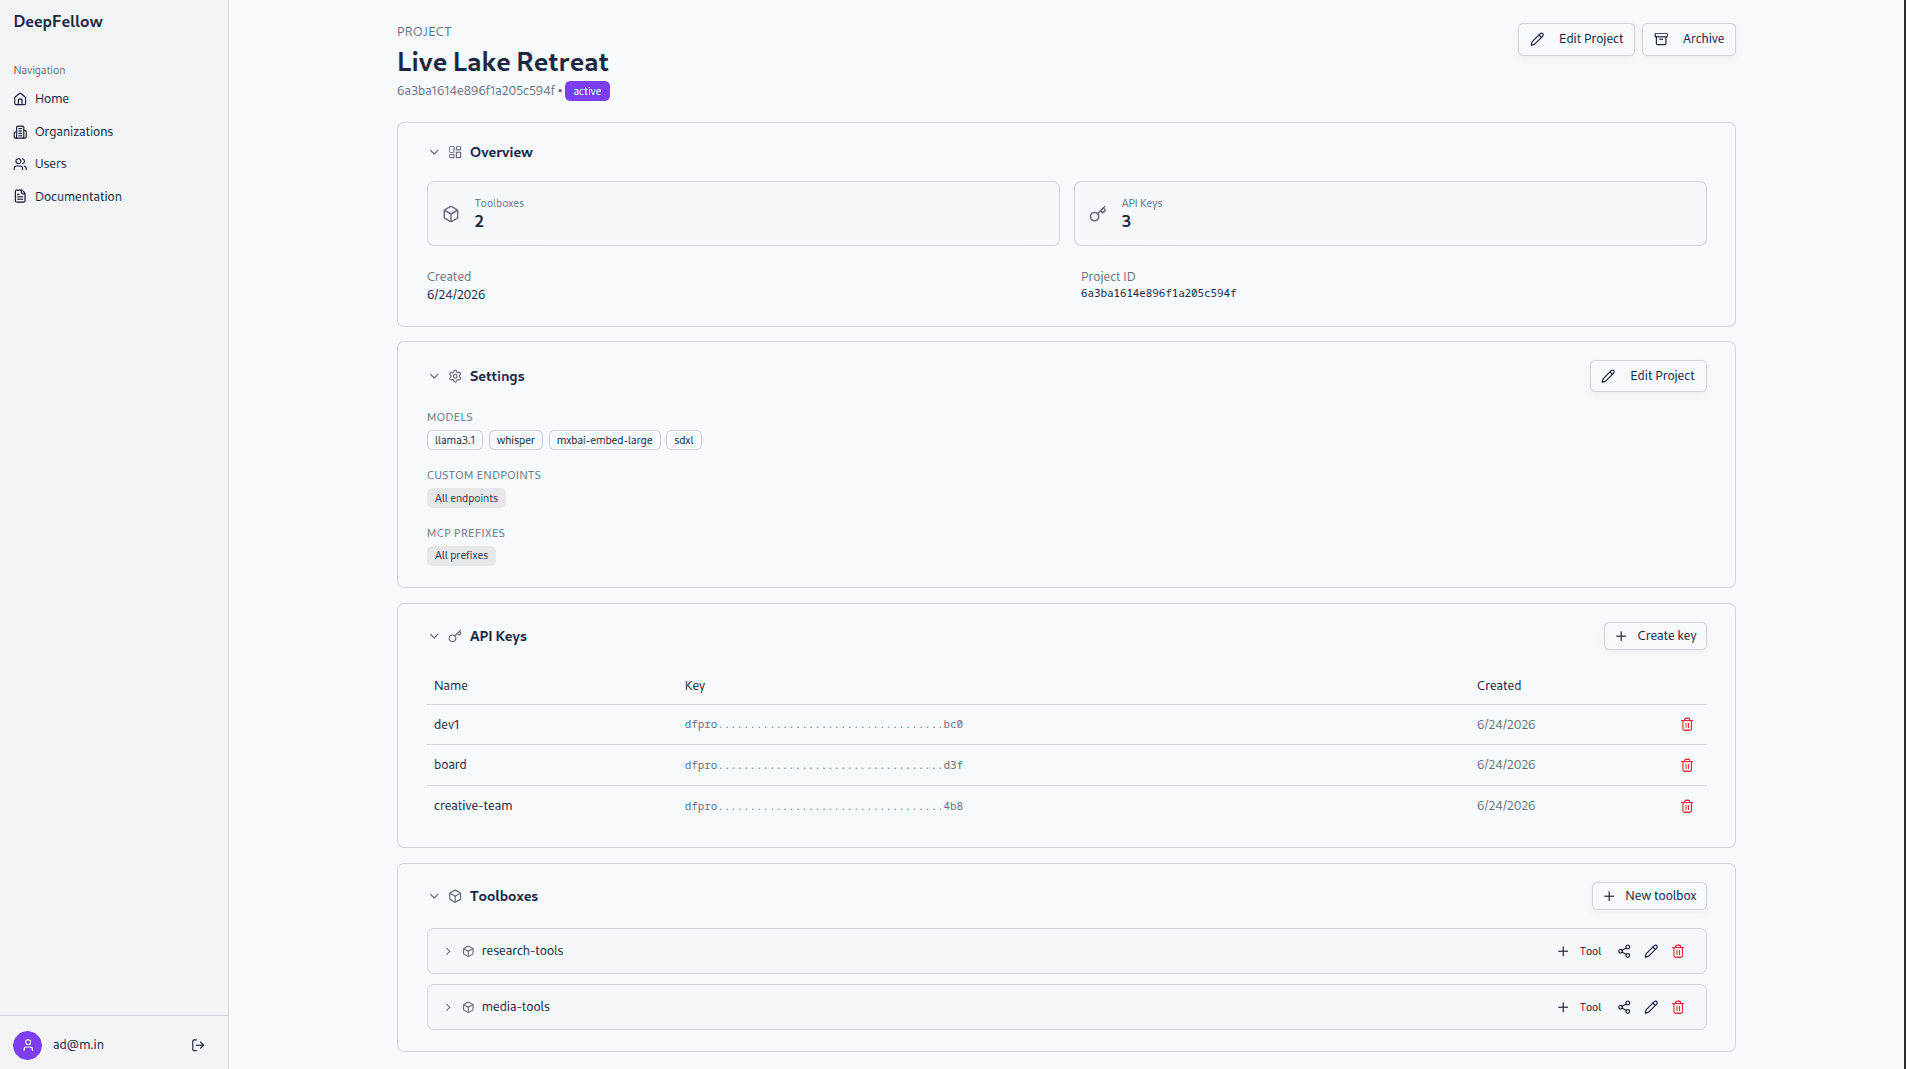Log out using the sign-out icon
This screenshot has width=1906, height=1069.
[198, 1045]
